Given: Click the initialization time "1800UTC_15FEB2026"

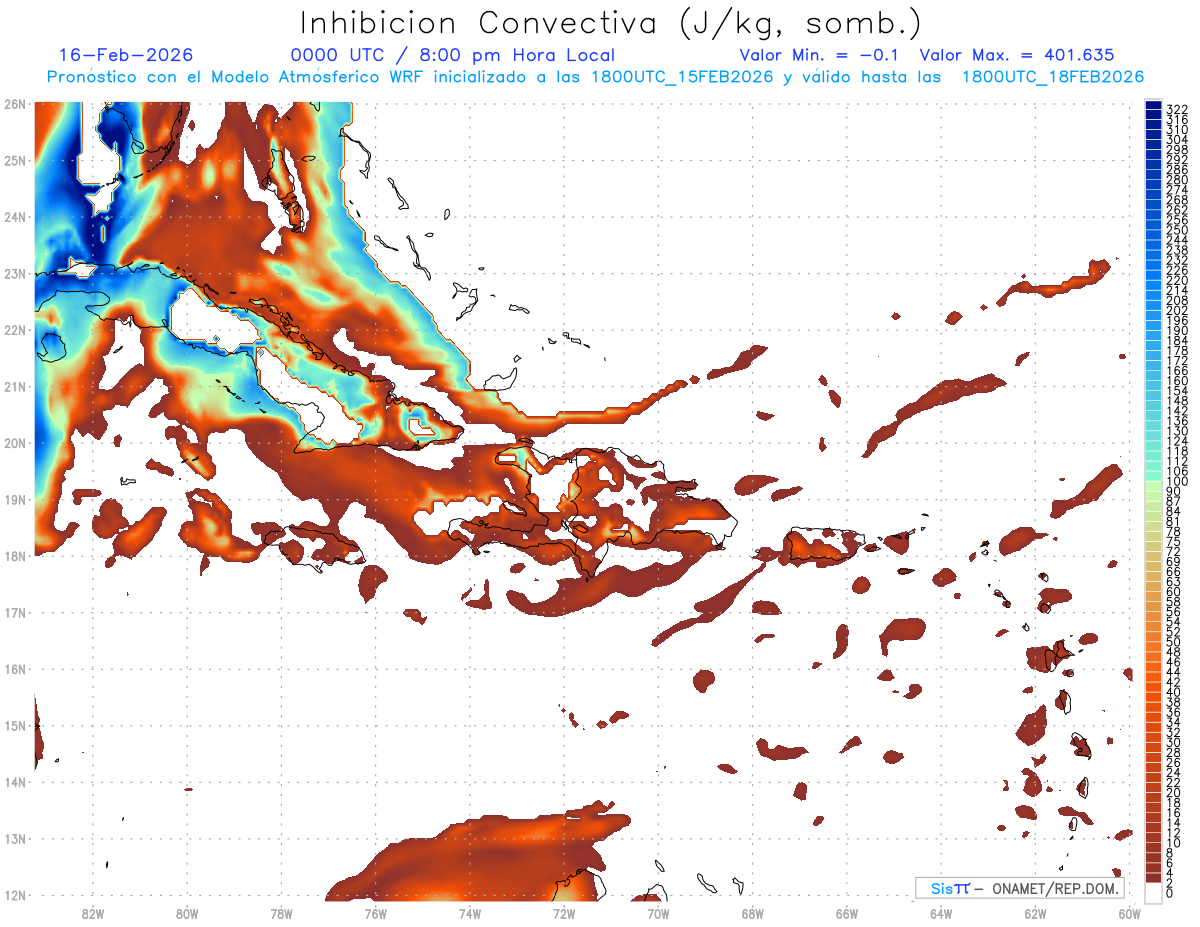Looking at the screenshot, I should pos(682,77).
